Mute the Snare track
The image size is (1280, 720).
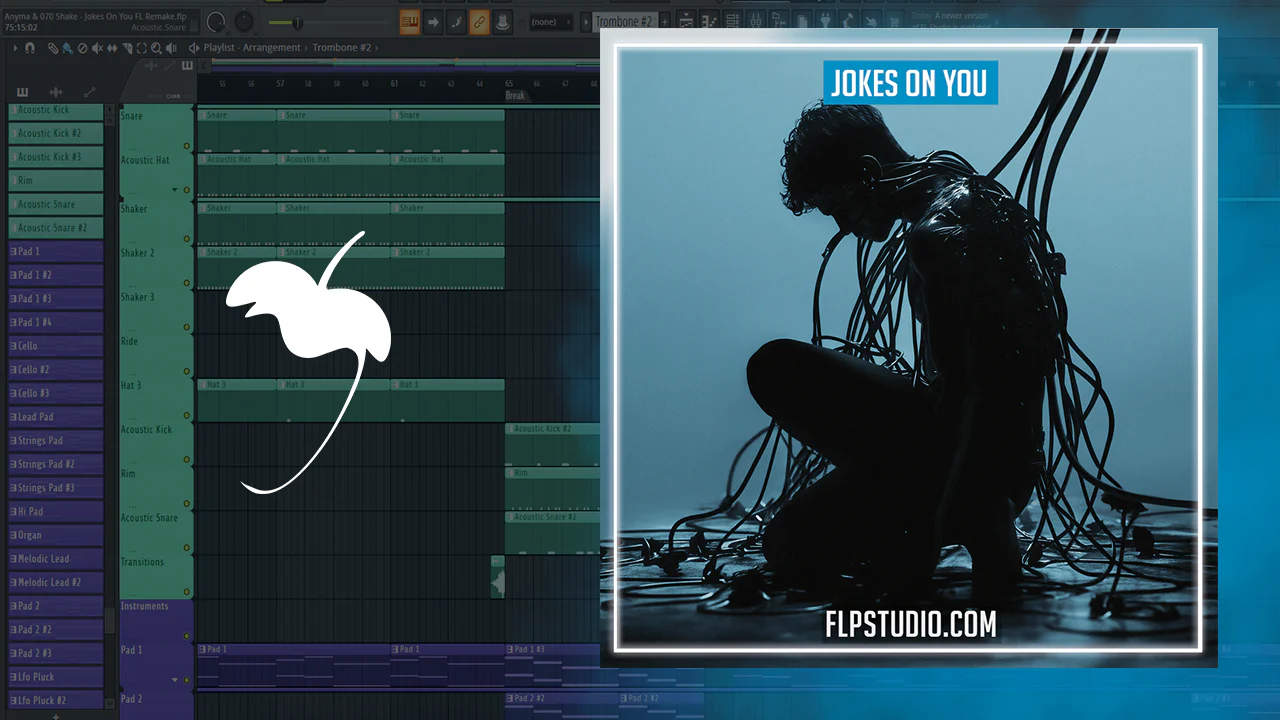point(186,146)
